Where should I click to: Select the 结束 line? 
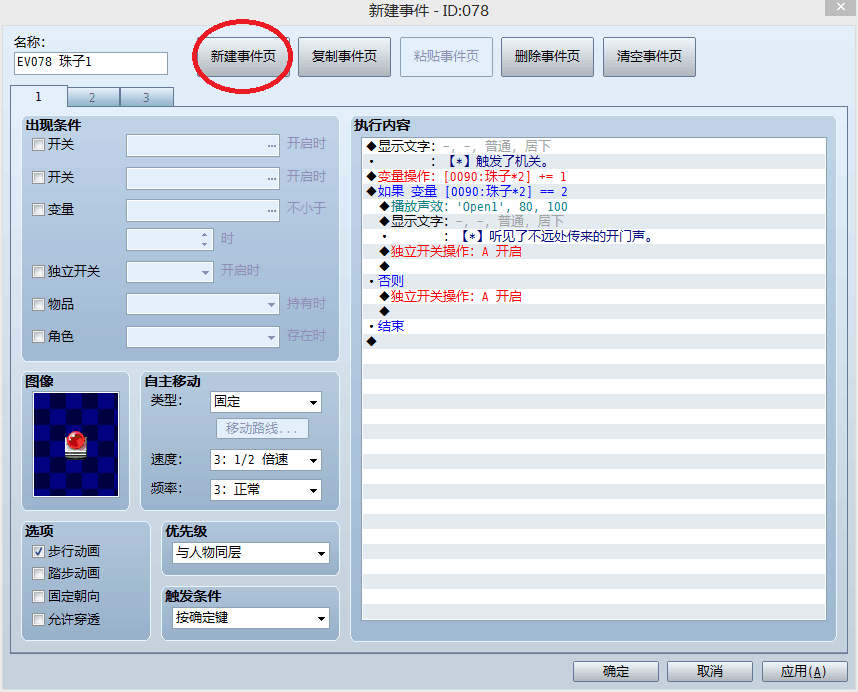coord(594,326)
